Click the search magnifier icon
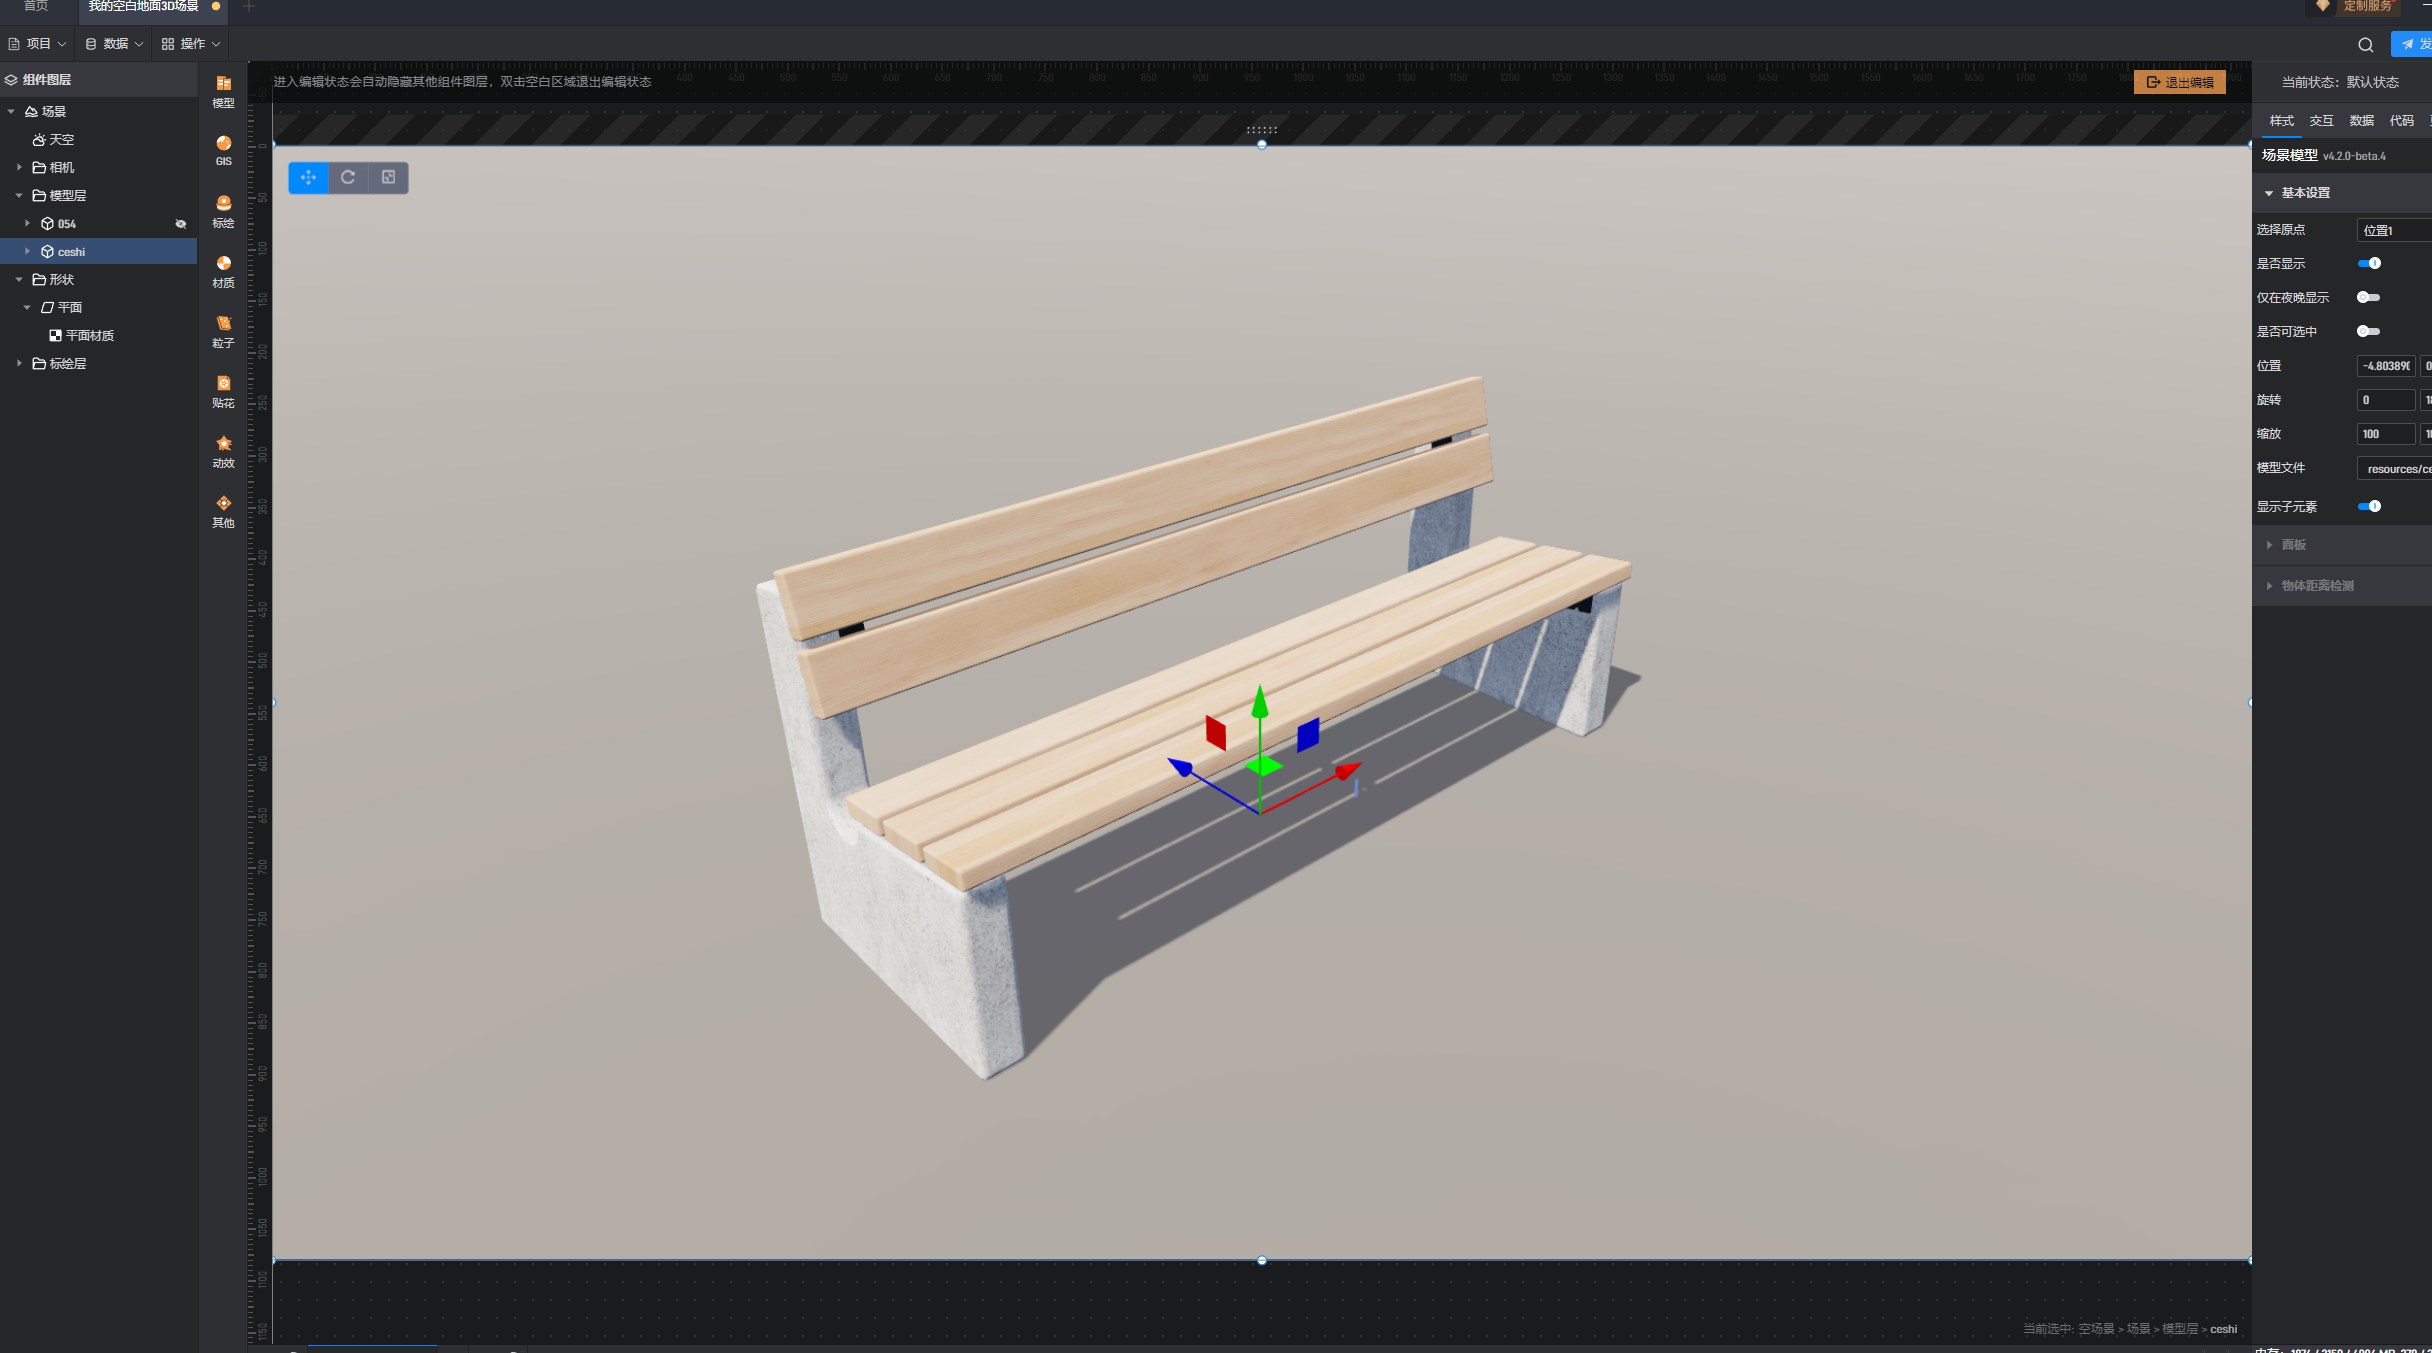Image resolution: width=2432 pixels, height=1353 pixels. coord(2365,45)
